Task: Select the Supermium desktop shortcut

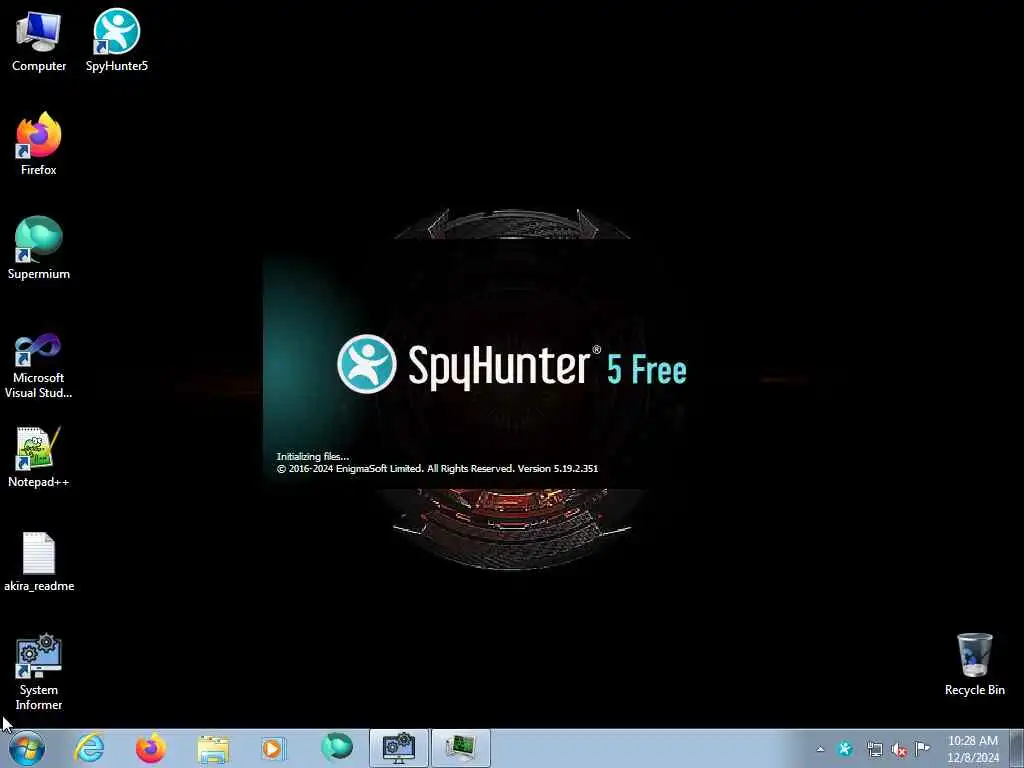Action: point(39,248)
